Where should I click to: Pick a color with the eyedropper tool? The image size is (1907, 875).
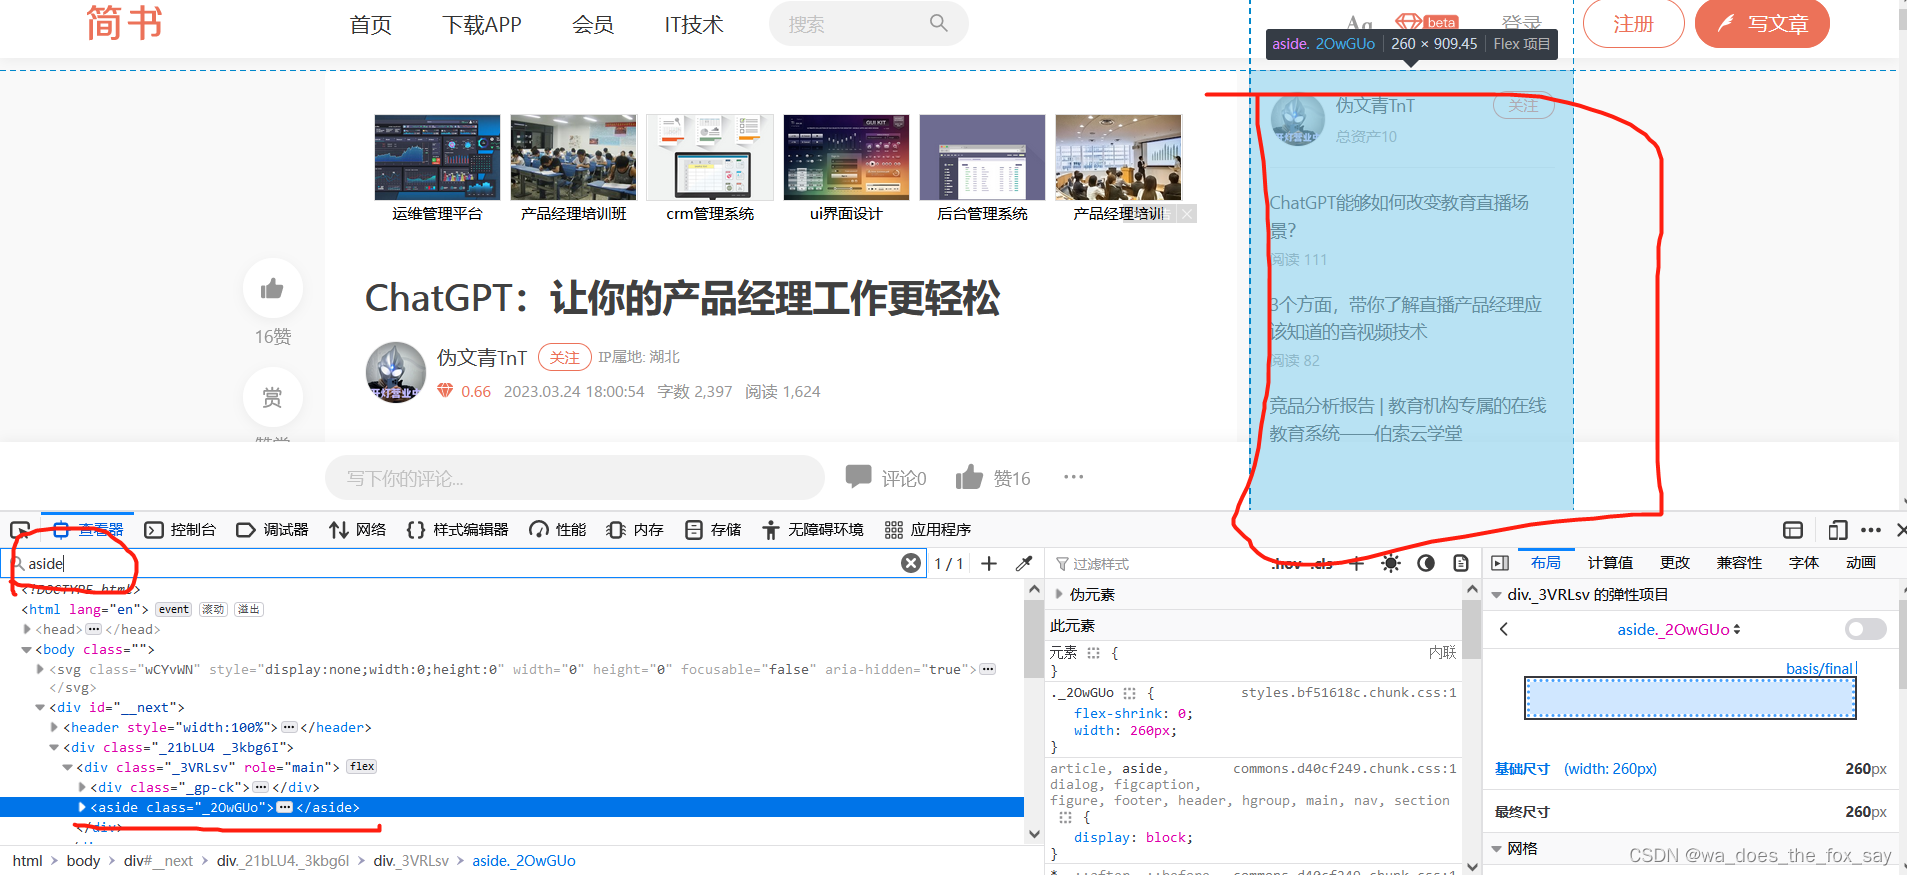[x=1024, y=563]
